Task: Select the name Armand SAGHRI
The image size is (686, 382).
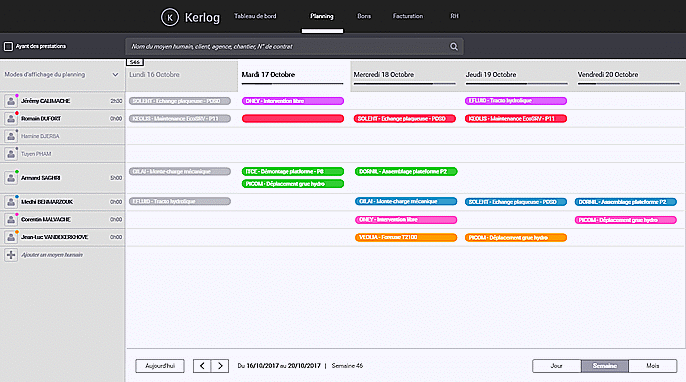Action: 41,178
